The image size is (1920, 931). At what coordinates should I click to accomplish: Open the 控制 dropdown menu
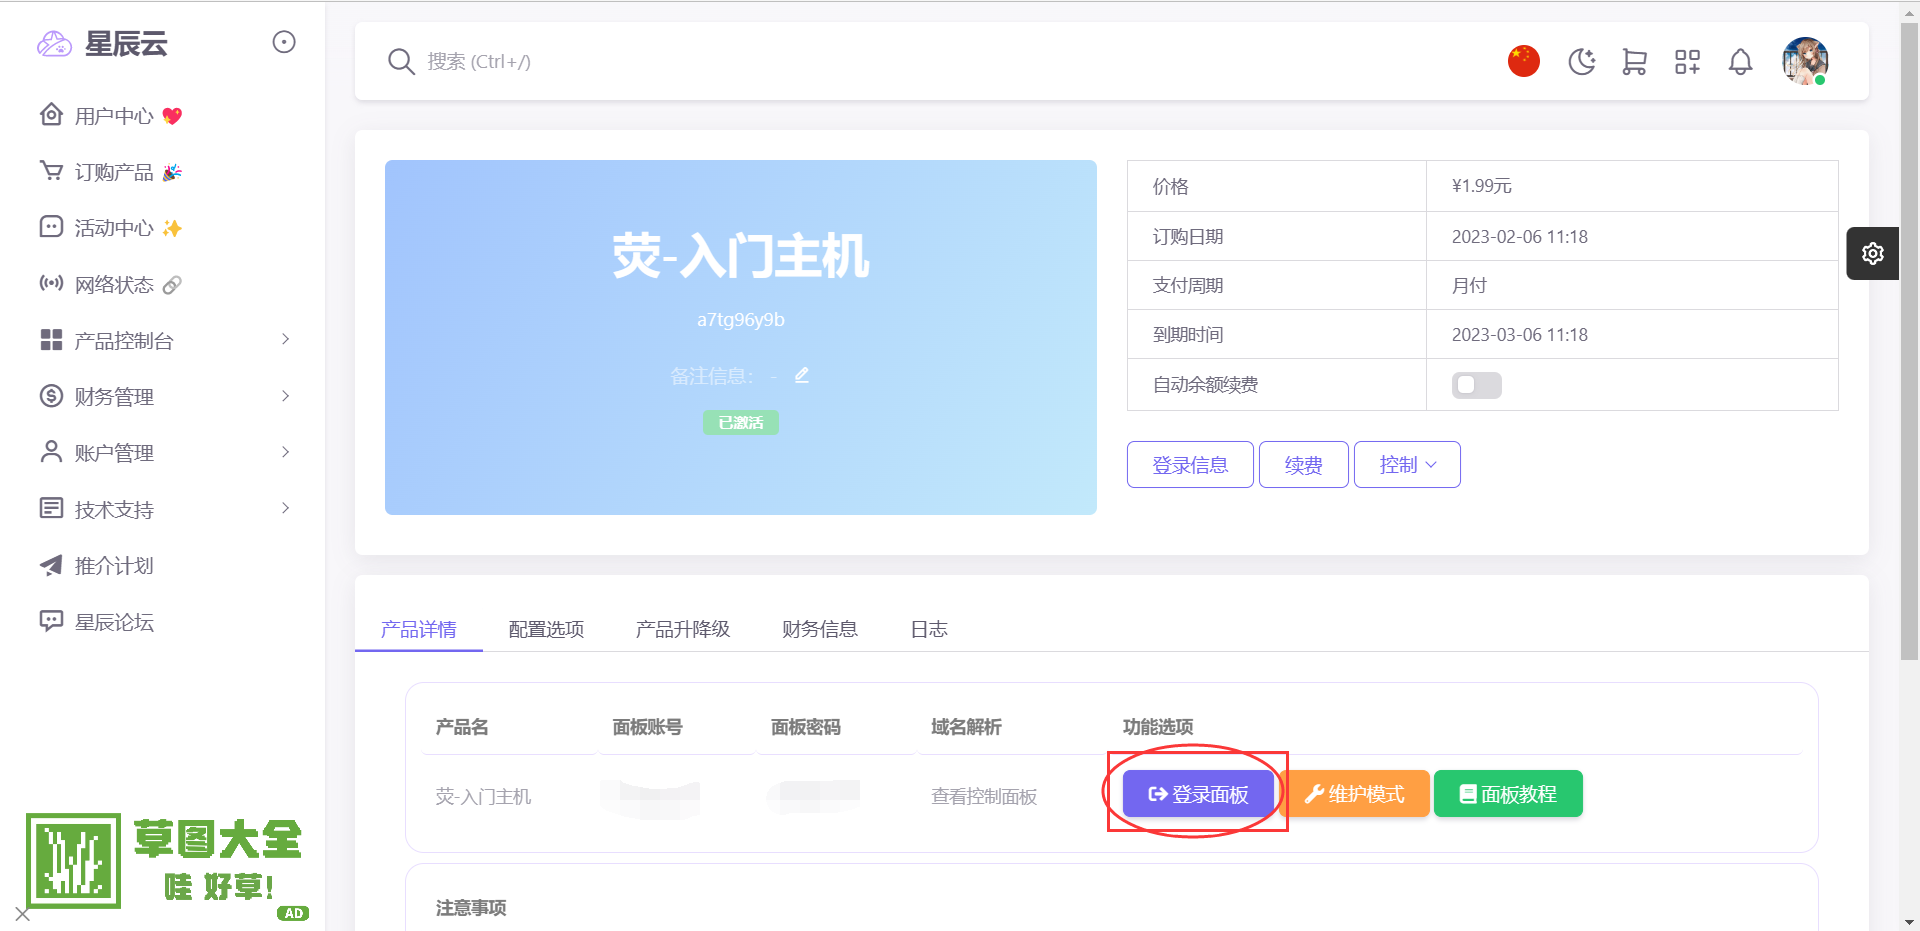(1406, 465)
